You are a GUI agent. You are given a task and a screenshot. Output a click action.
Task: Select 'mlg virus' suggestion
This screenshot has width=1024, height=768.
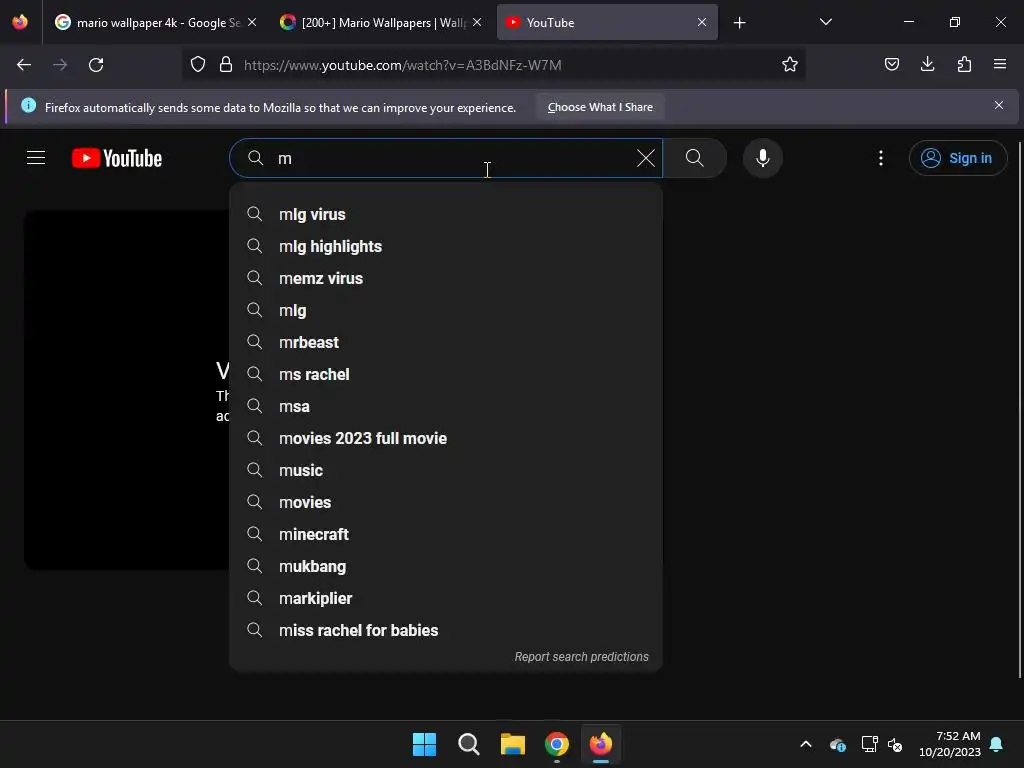pyautogui.click(x=446, y=214)
